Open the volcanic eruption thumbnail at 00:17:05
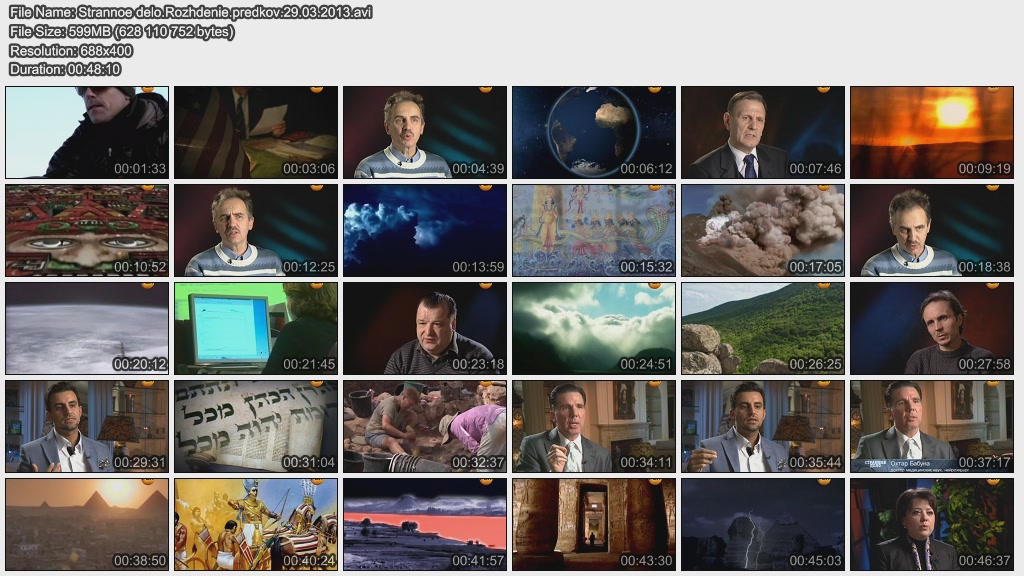This screenshot has height=576, width=1024. click(x=762, y=230)
